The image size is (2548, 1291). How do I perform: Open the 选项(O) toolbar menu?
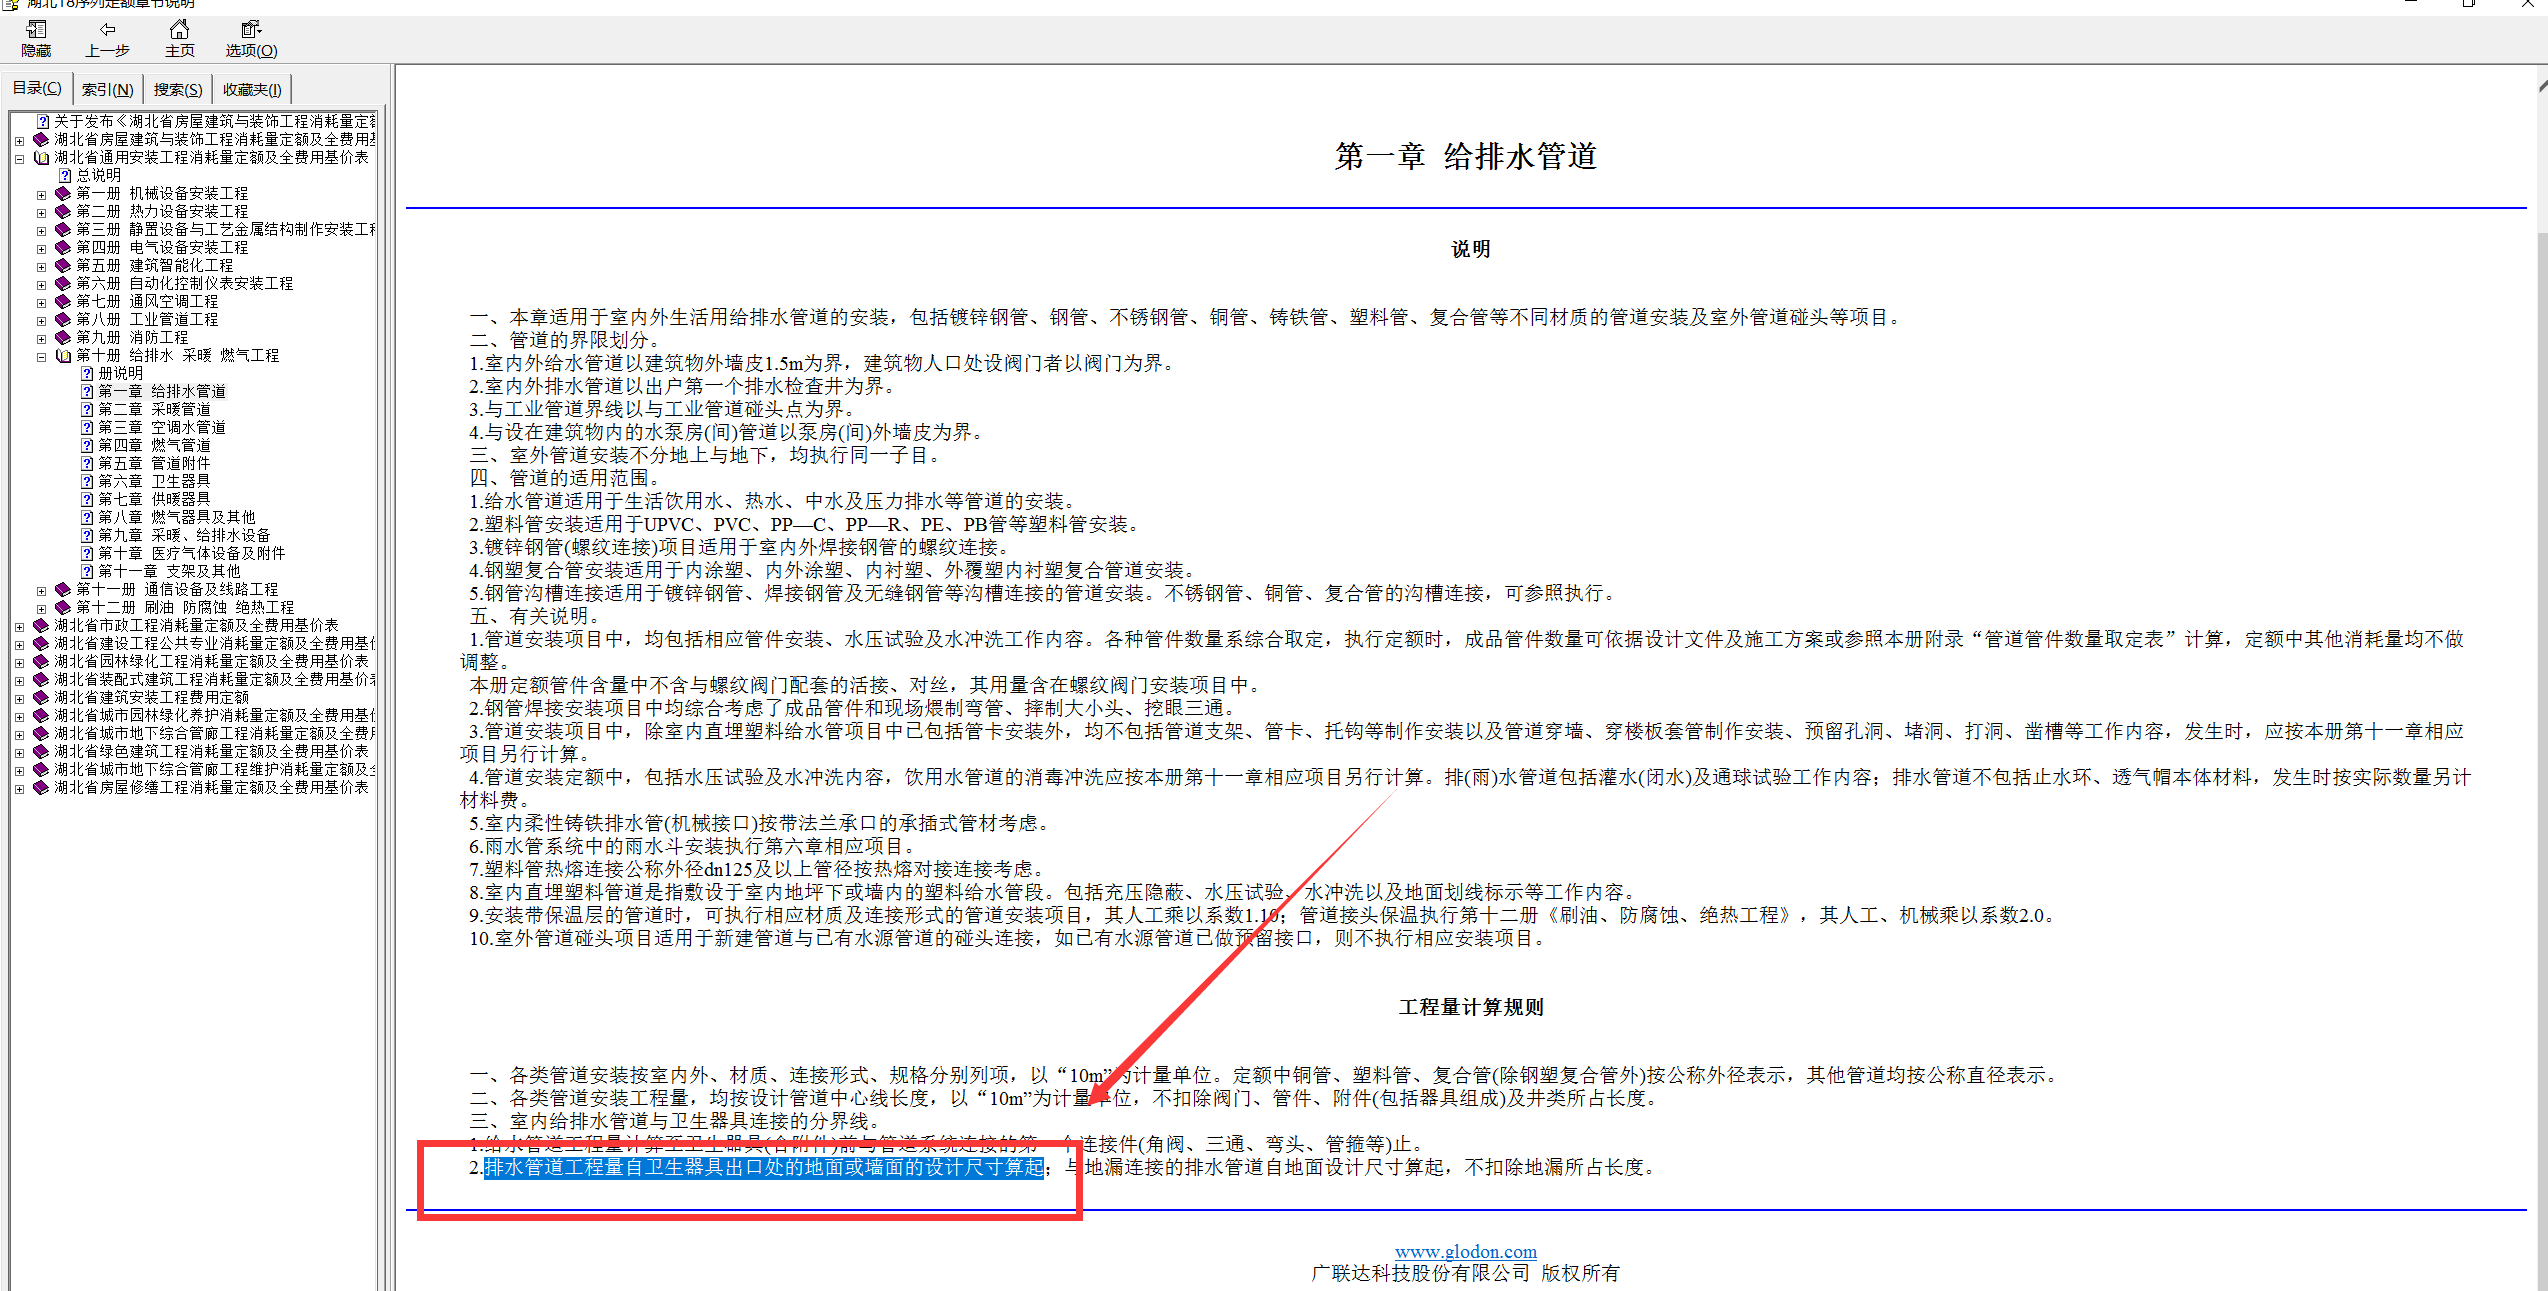(251, 39)
